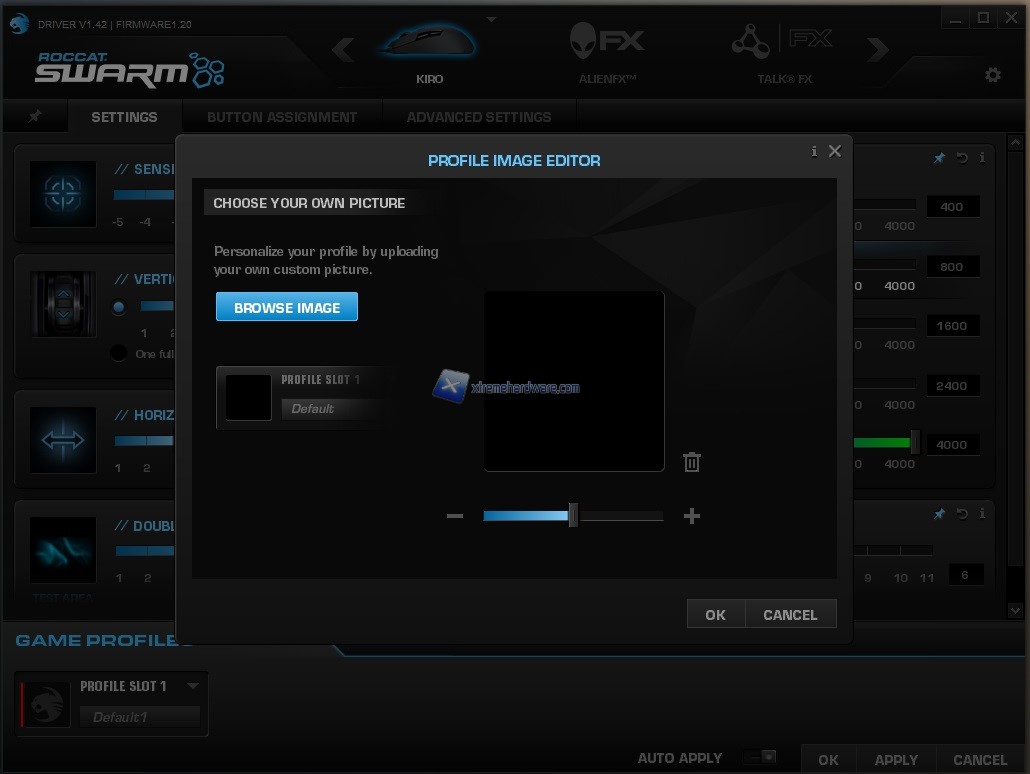Click the Profile Slot 1 thumbnail in dialog
1030x774 pixels.
coord(248,397)
